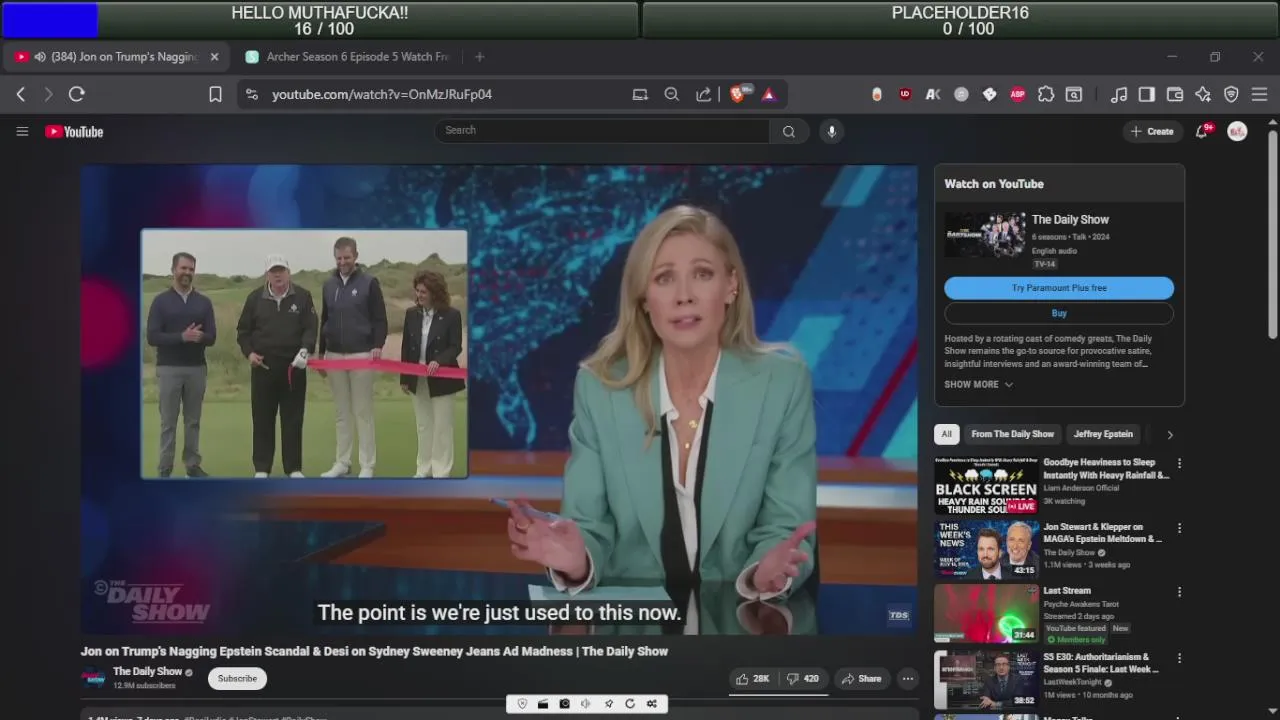Click the clapperboard record icon in floating toolbar

pos(543,704)
